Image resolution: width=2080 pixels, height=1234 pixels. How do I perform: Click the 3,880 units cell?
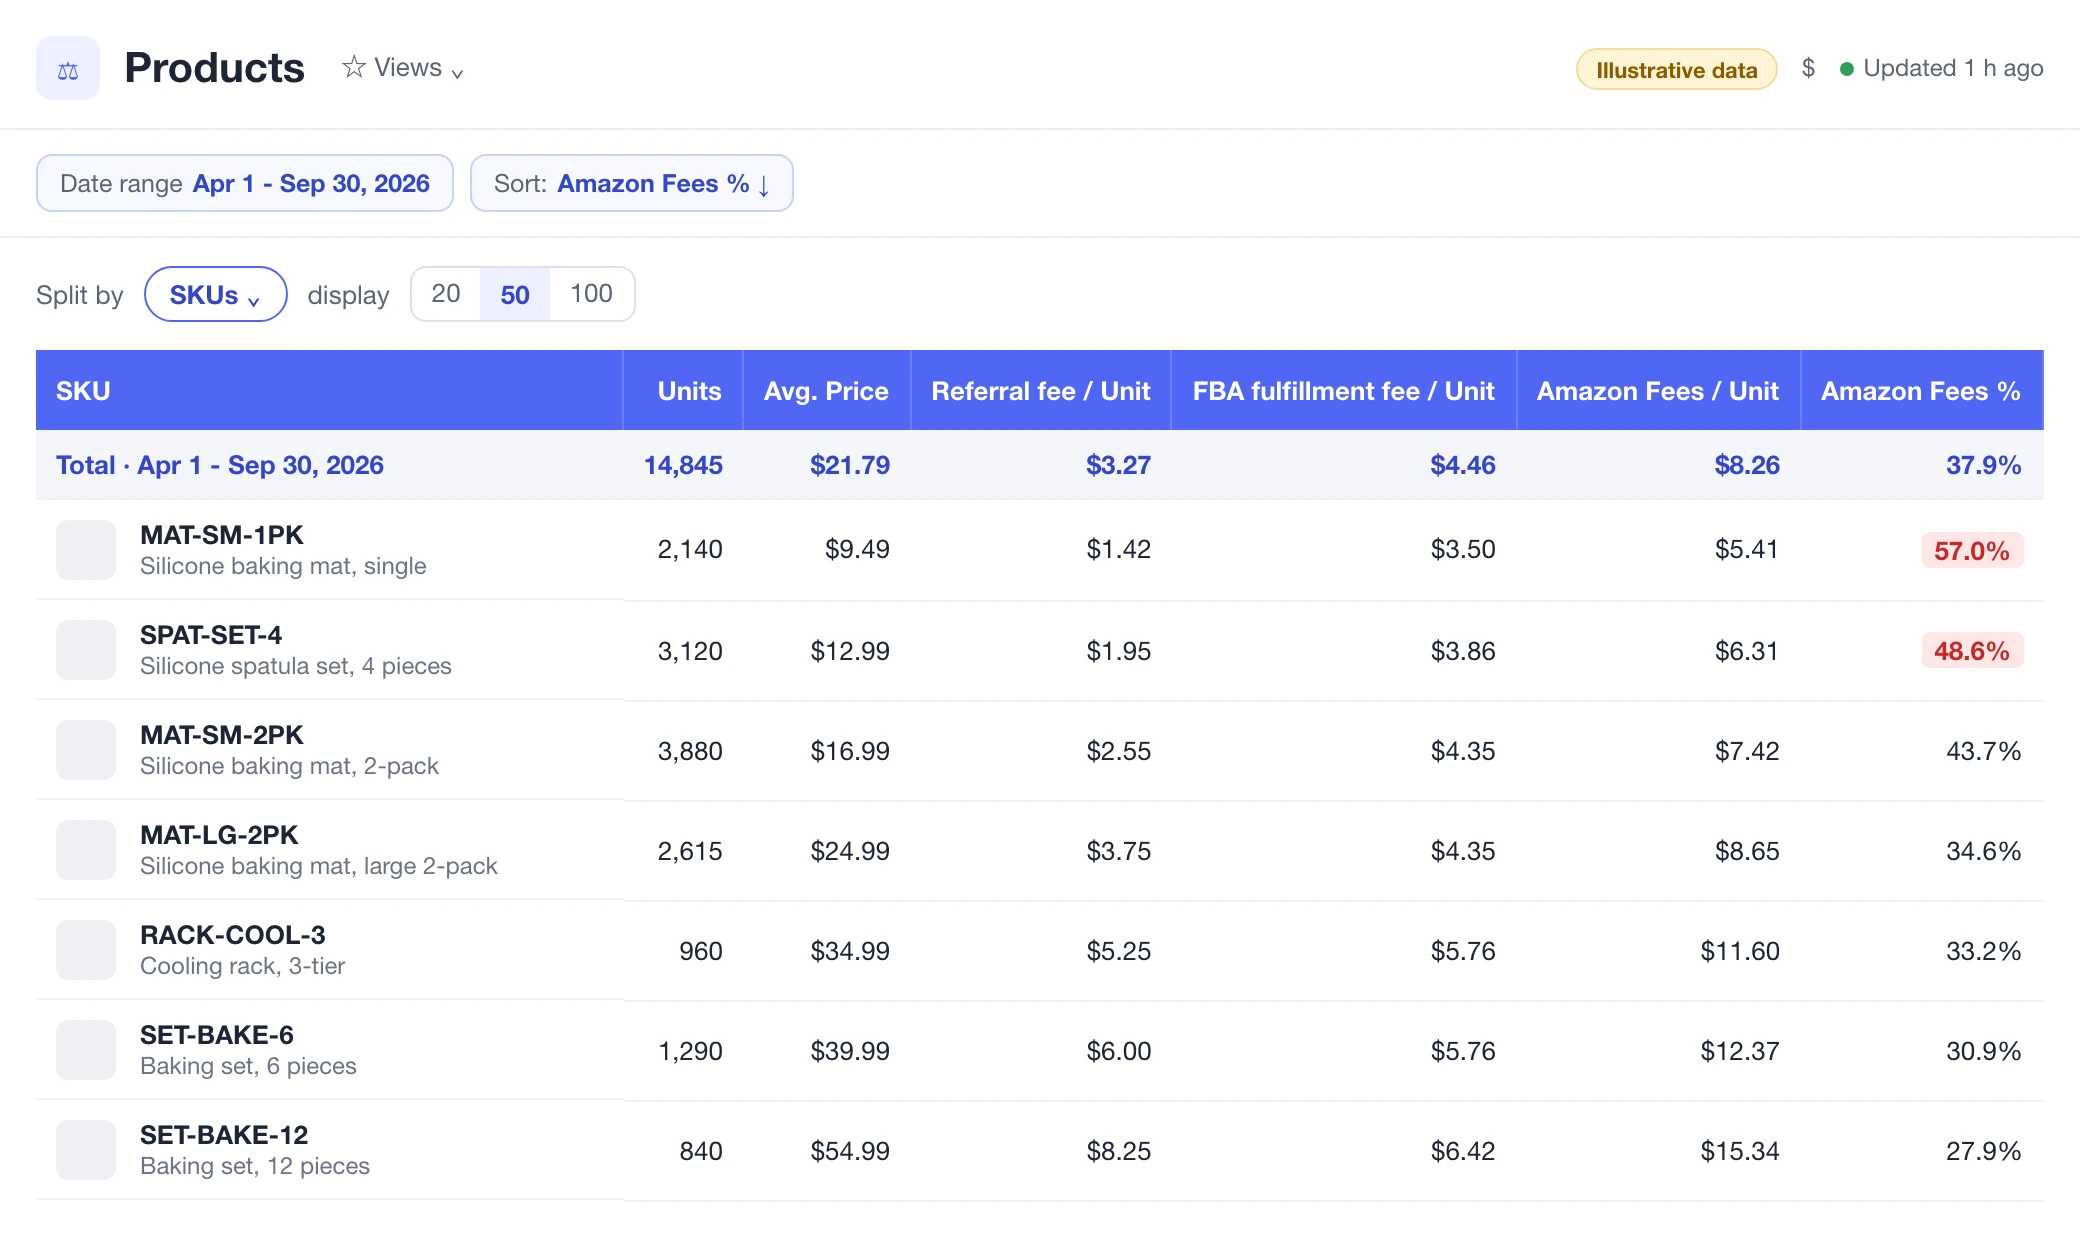pos(690,751)
